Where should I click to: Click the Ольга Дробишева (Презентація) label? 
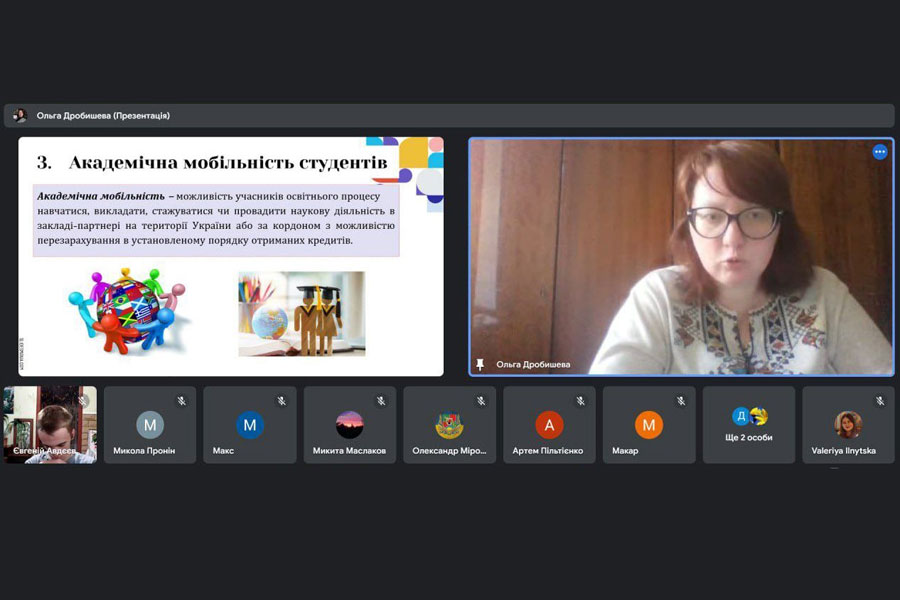tap(103, 115)
